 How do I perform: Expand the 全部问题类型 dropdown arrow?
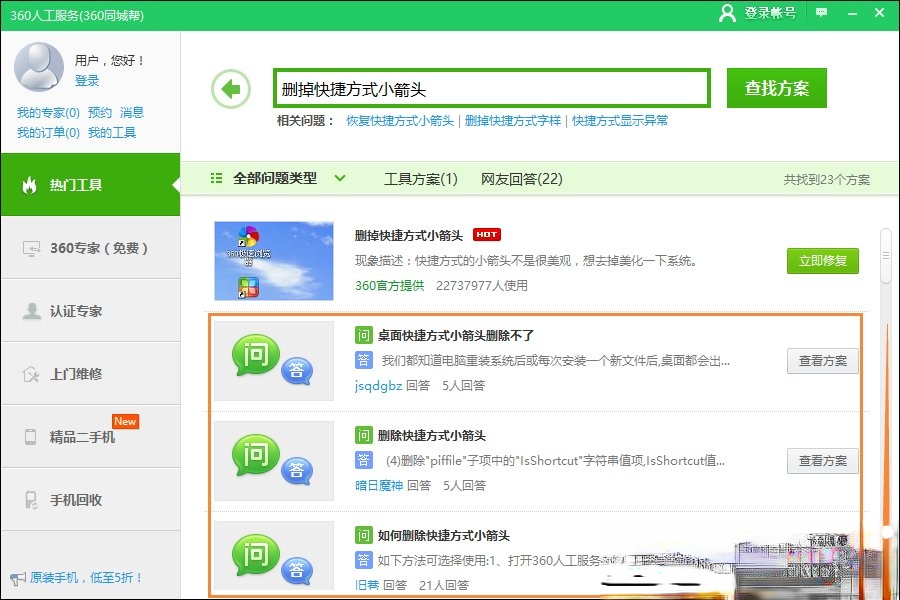coord(340,178)
